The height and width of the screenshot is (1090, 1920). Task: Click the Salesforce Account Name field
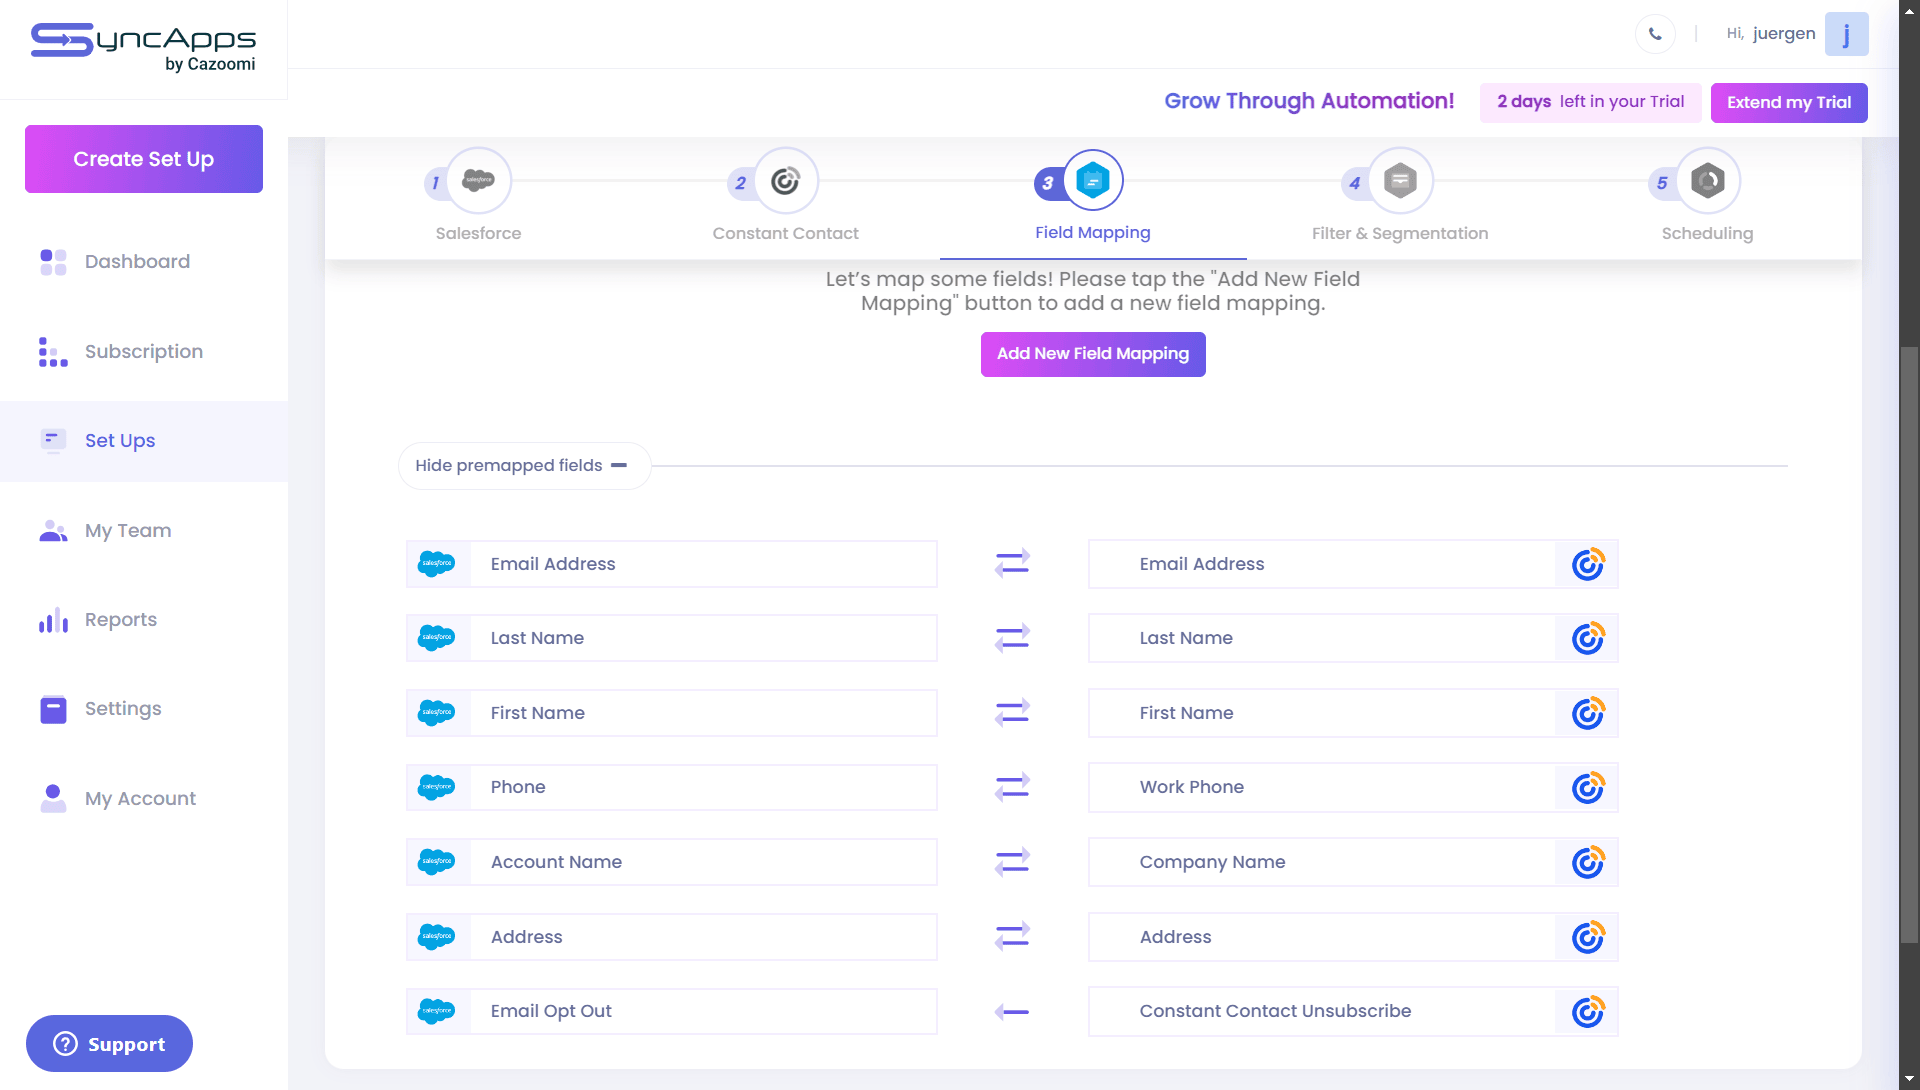[x=672, y=862]
